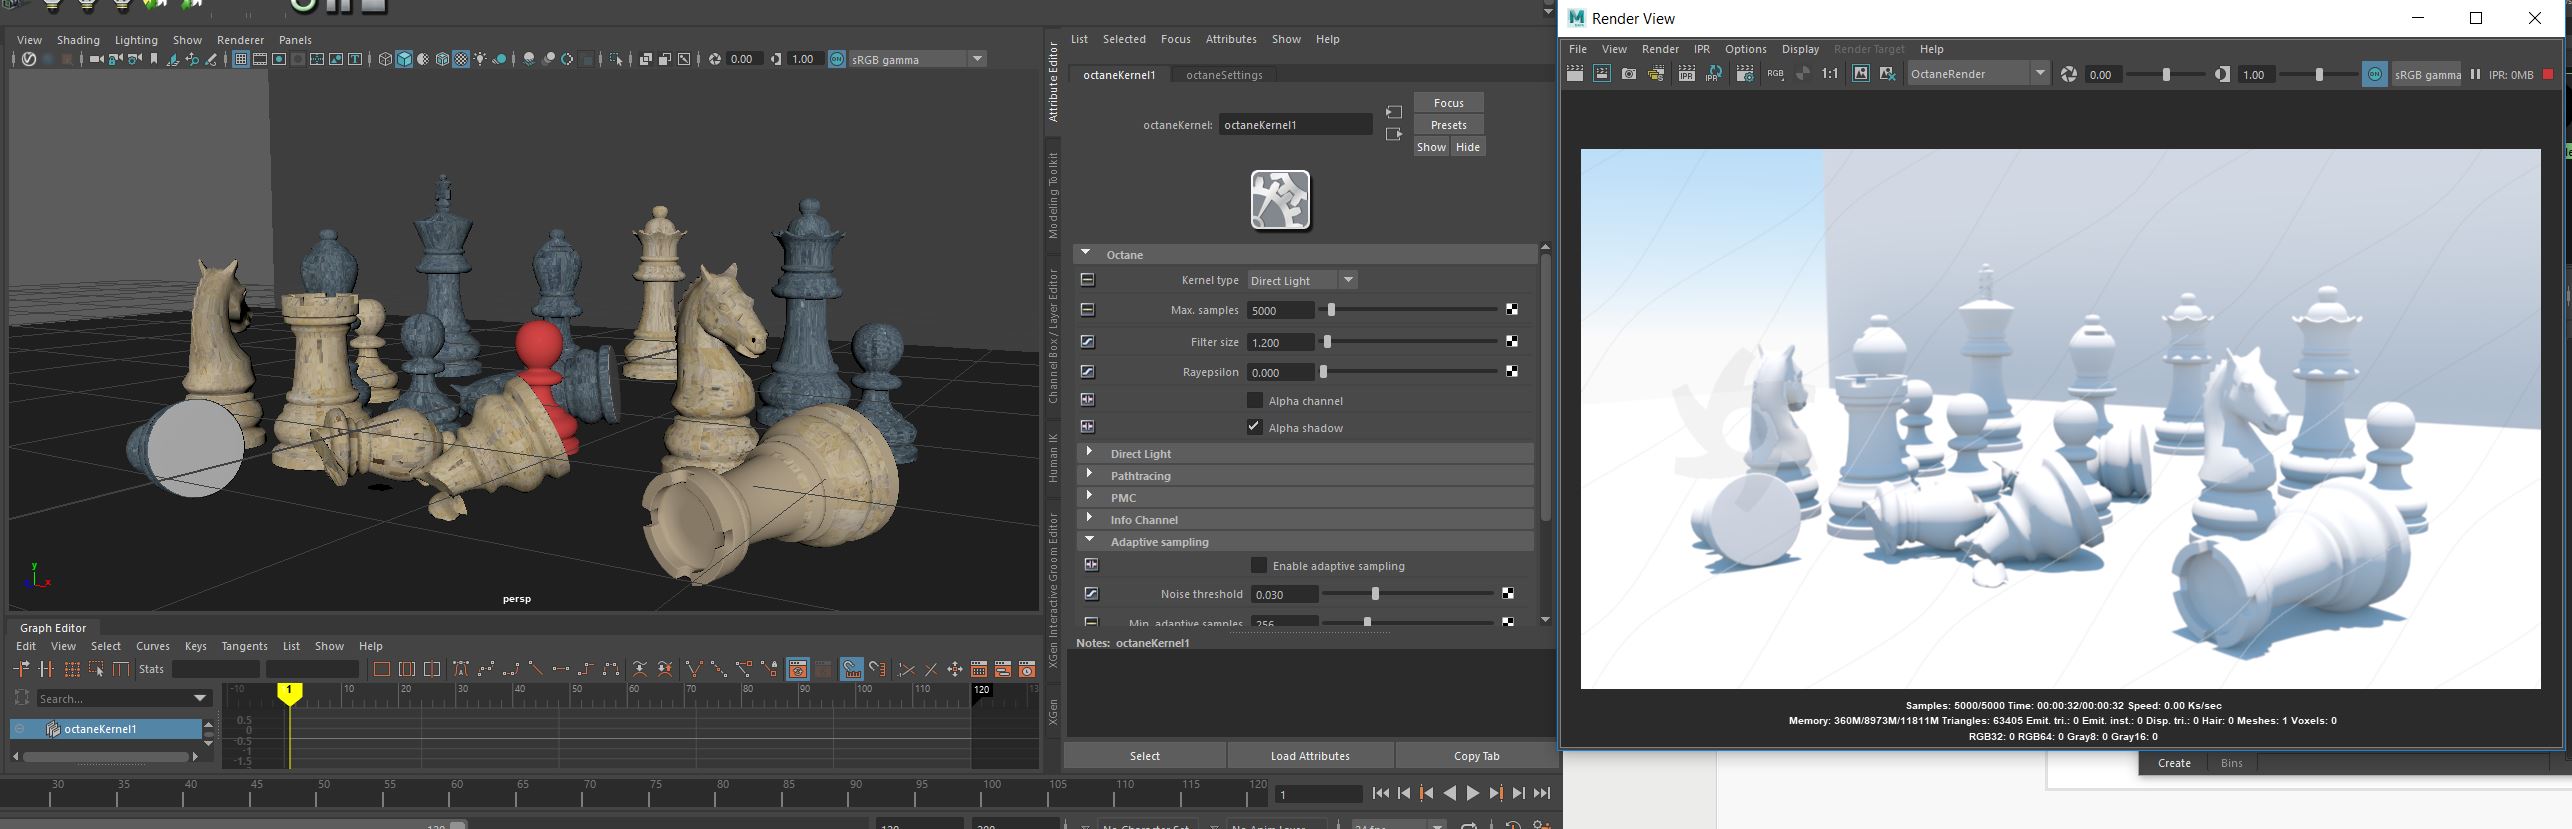The image size is (2572, 829).
Task: Open the Renderer menu in viewport panel
Action: click(241, 40)
